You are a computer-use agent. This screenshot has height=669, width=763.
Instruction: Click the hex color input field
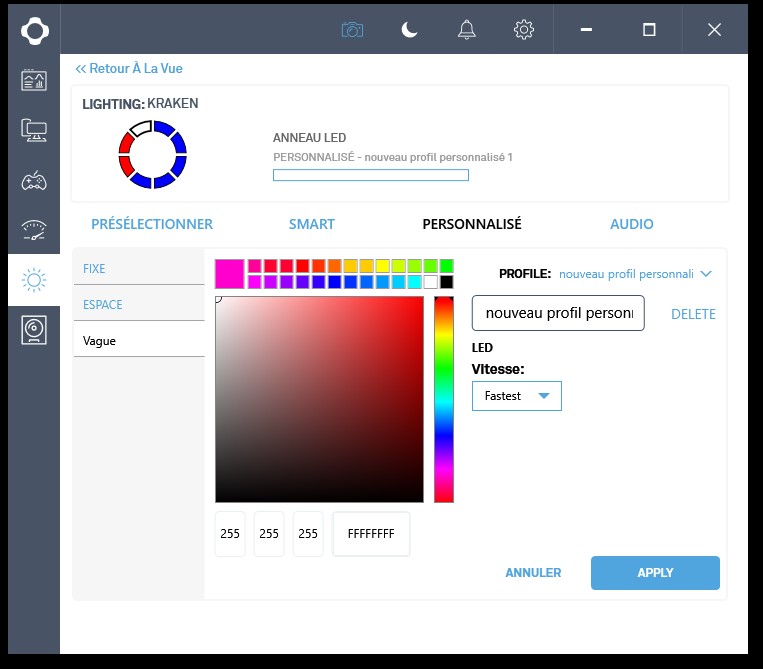click(x=371, y=534)
